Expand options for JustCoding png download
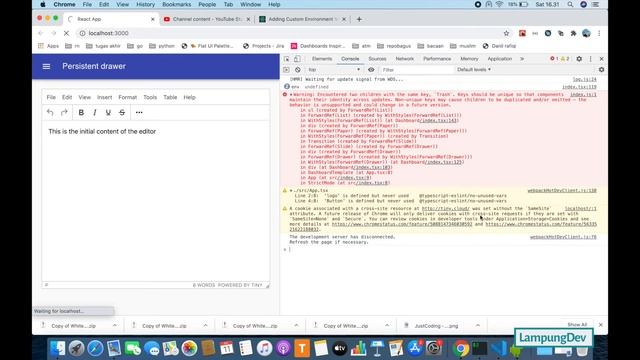The height and width of the screenshot is (360, 640). coord(478,325)
